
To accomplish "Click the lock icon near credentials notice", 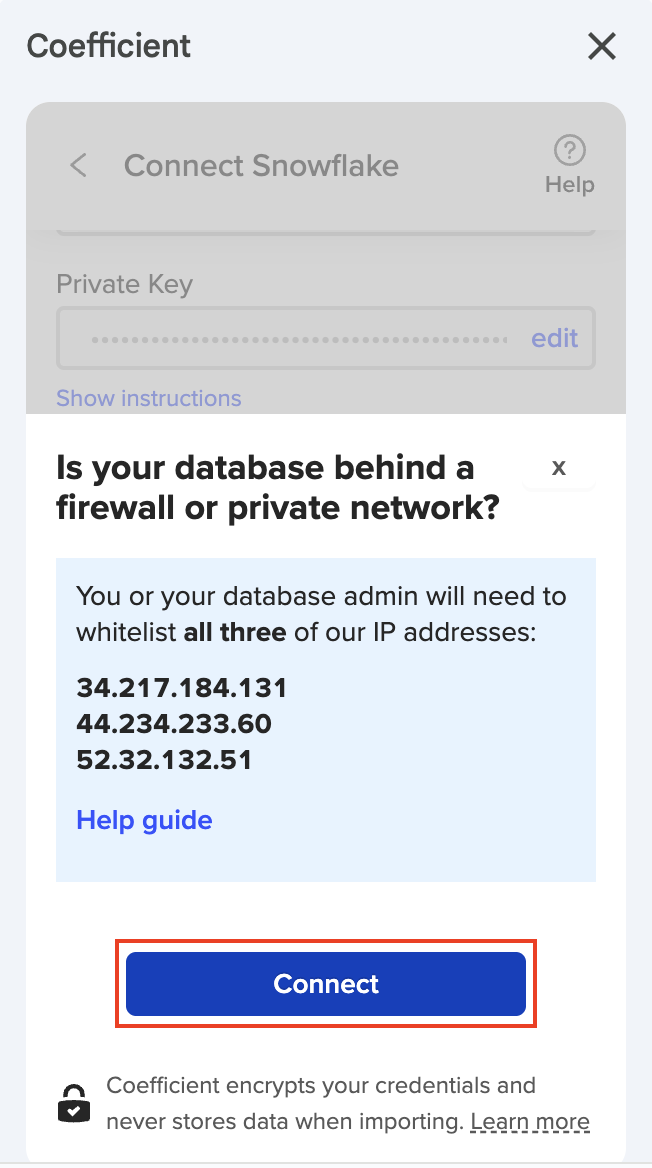I will point(73,1104).
